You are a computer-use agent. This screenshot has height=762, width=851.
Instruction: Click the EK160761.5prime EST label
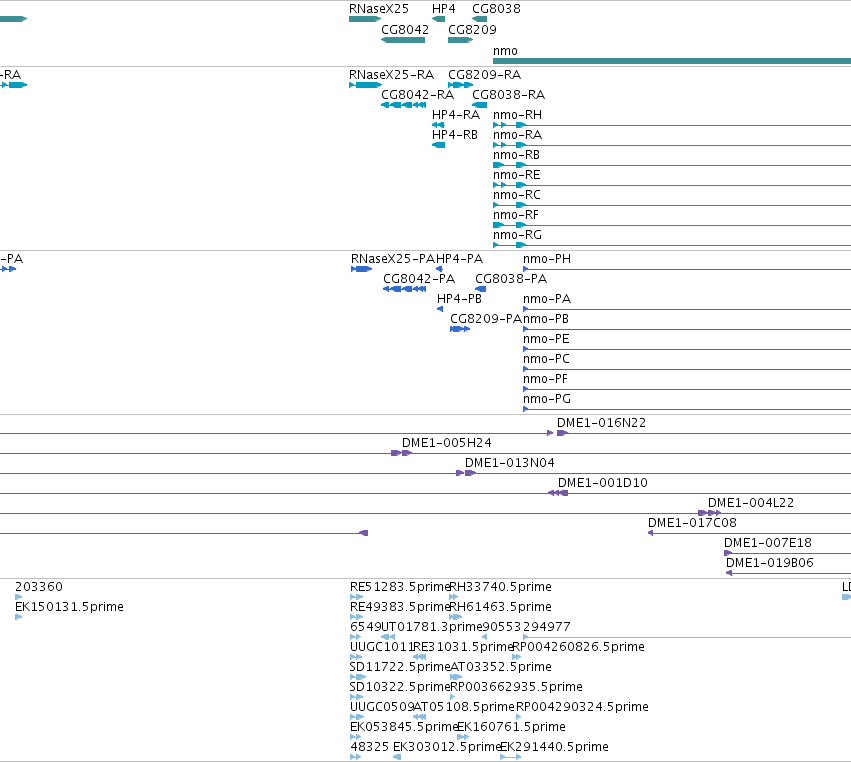point(512,727)
